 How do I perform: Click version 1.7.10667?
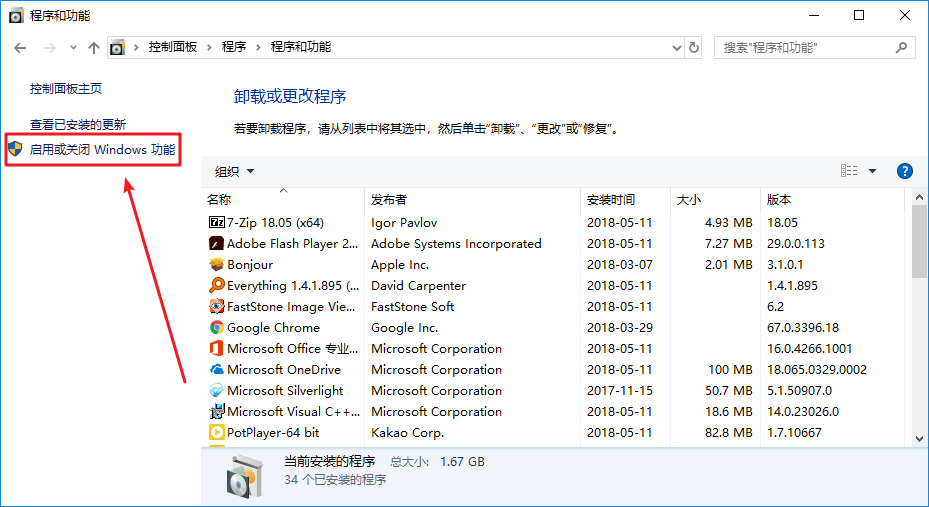794,432
